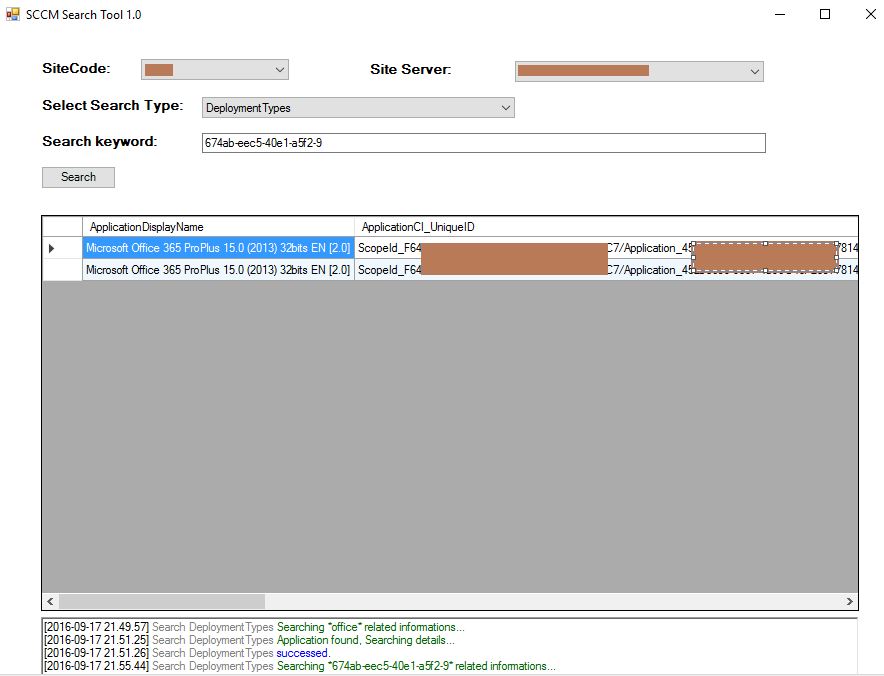Select the highlighted Microsoft Office 365 ProPlus cell
Image resolution: width=884 pixels, height=676 pixels.
click(x=218, y=248)
